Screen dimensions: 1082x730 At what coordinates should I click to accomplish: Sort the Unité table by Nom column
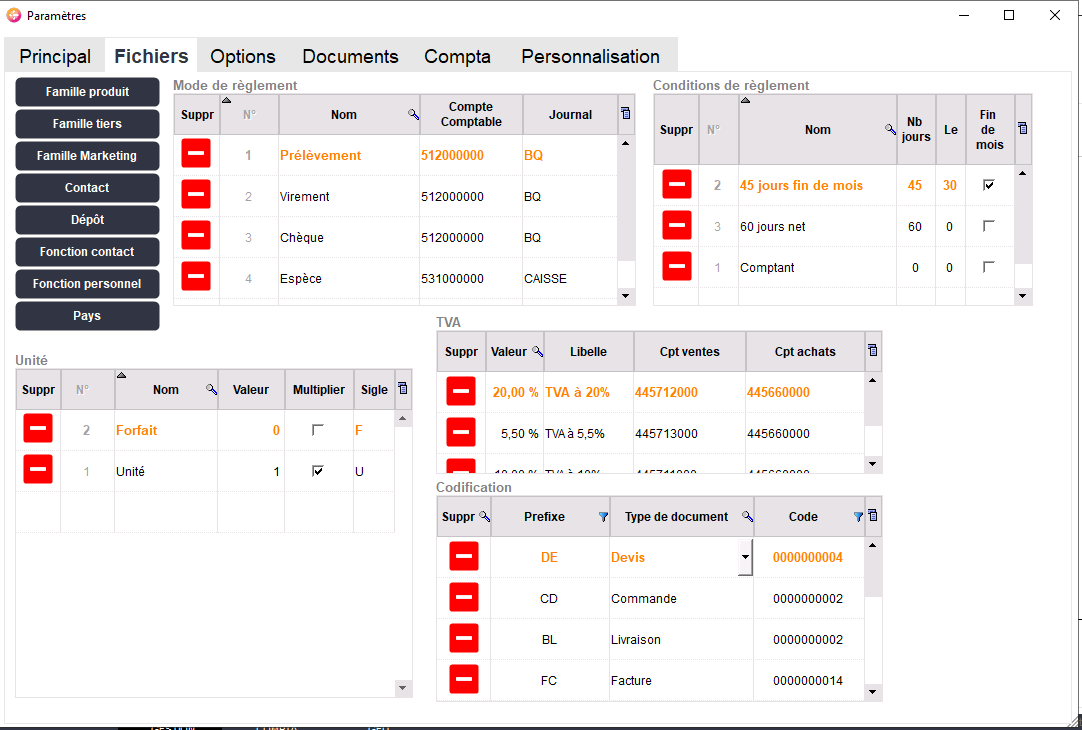tap(166, 390)
